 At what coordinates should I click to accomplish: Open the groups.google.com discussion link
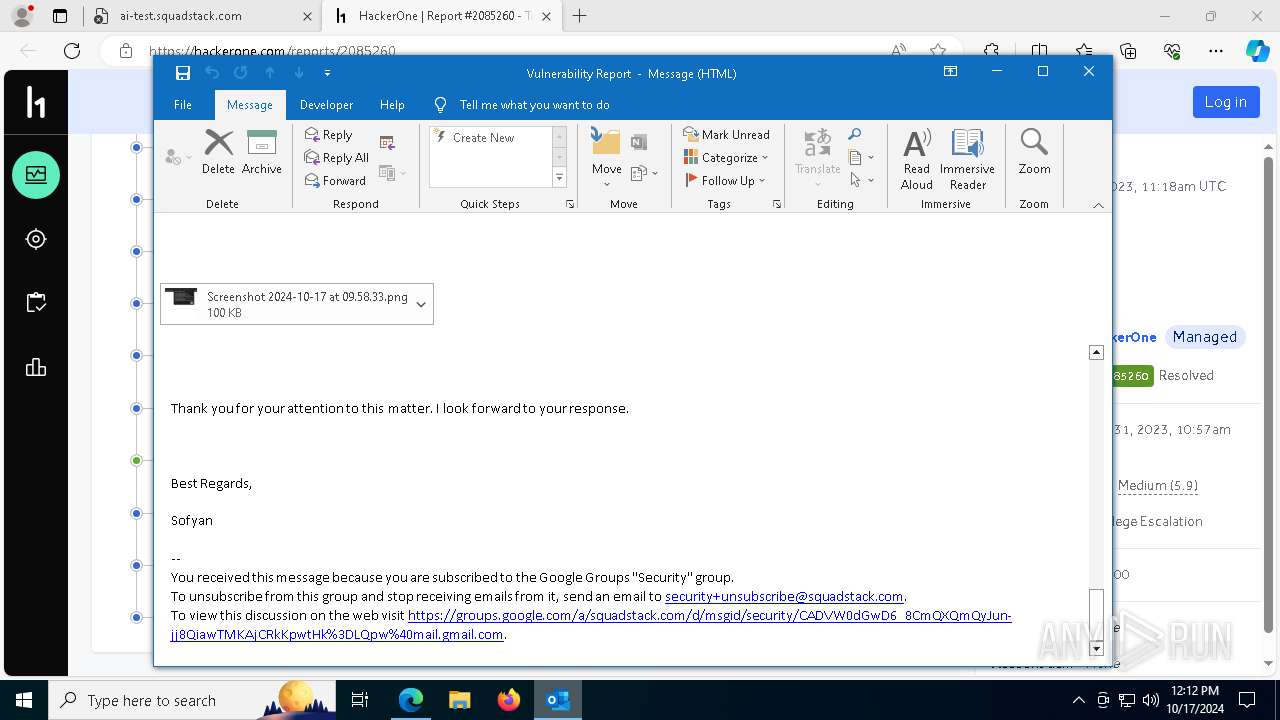[590, 625]
